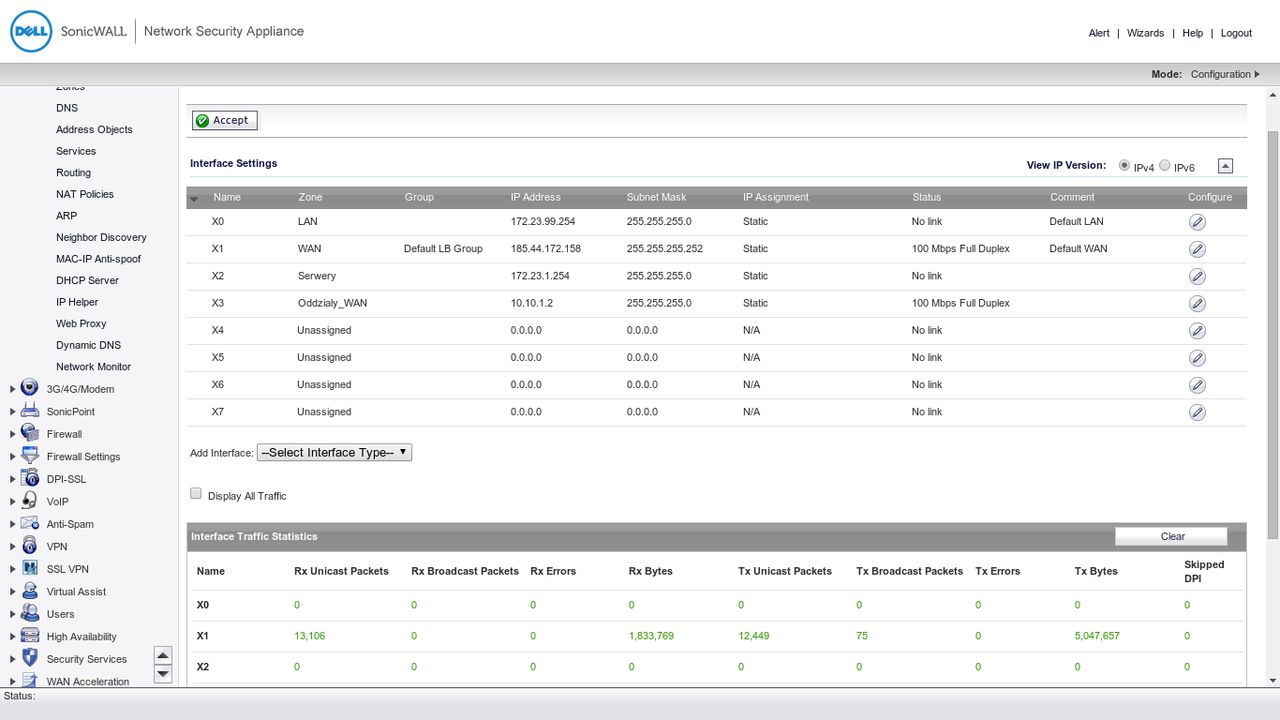This screenshot has height=720, width=1280.
Task: Click the Users sidebar icon
Action: pyautogui.click(x=30, y=613)
